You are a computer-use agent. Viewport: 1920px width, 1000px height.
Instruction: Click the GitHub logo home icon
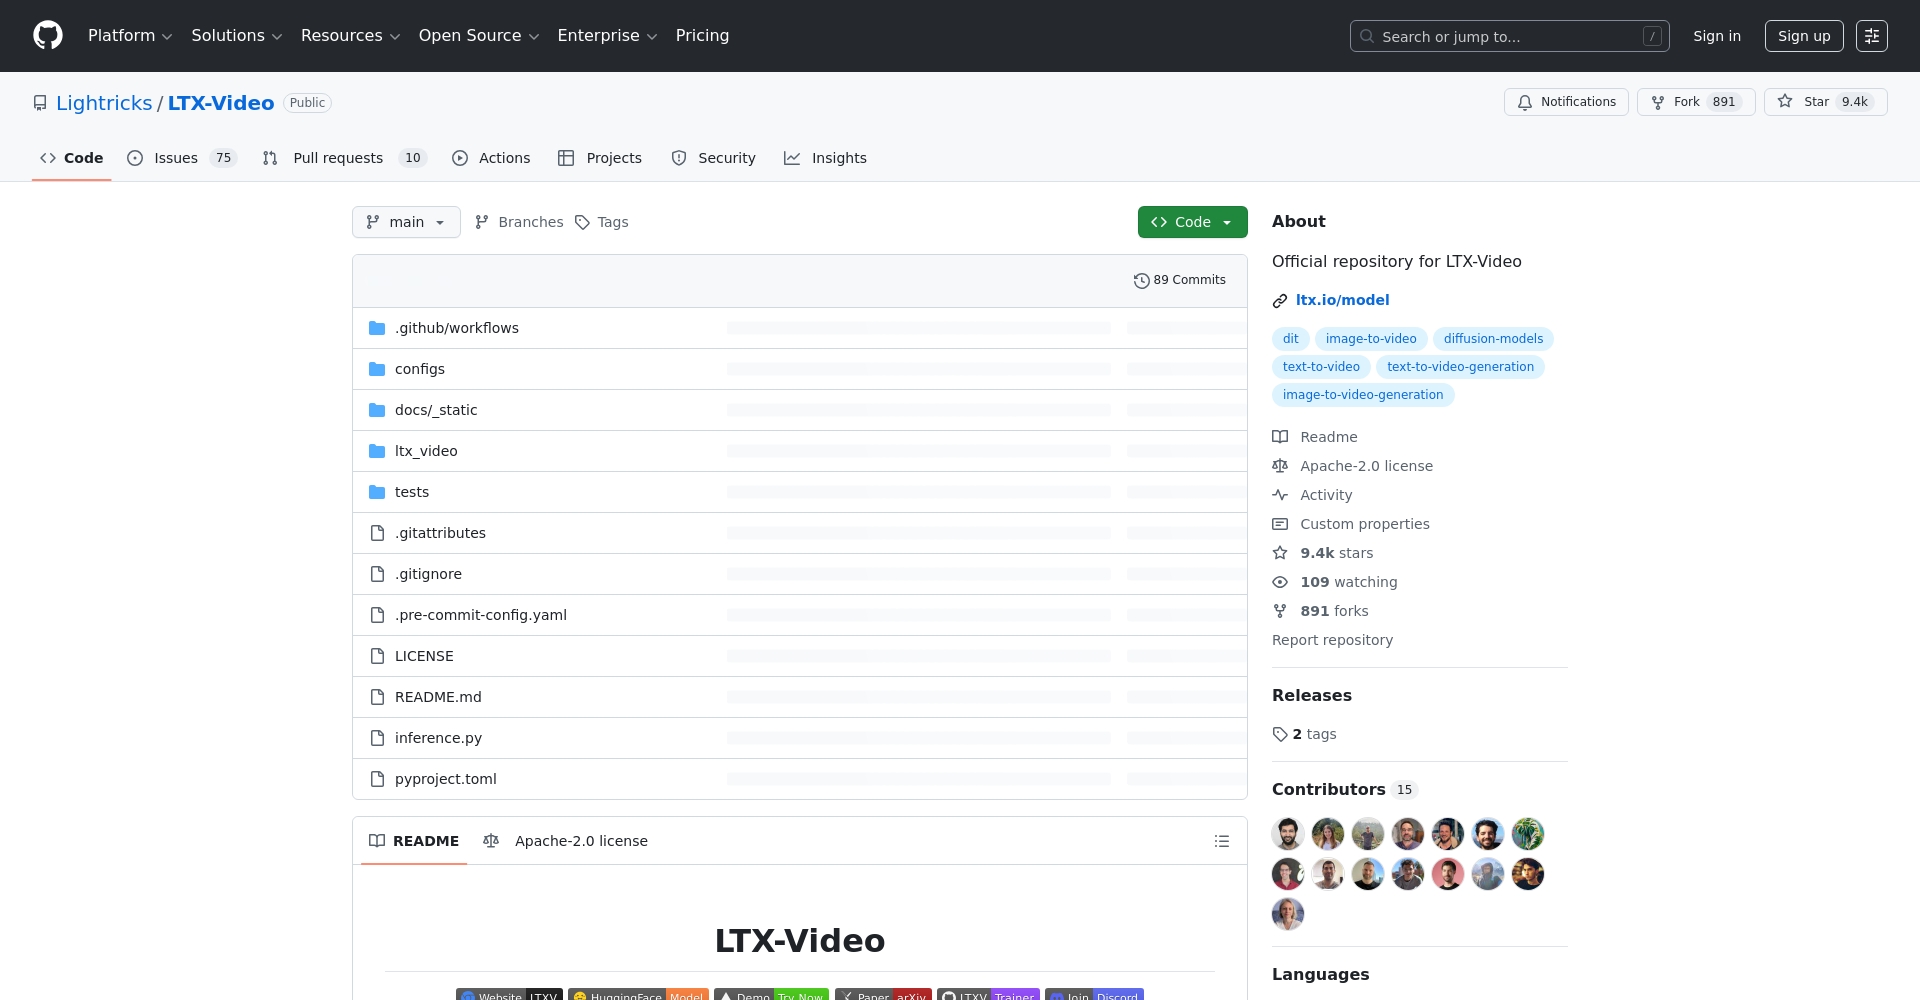coord(48,36)
